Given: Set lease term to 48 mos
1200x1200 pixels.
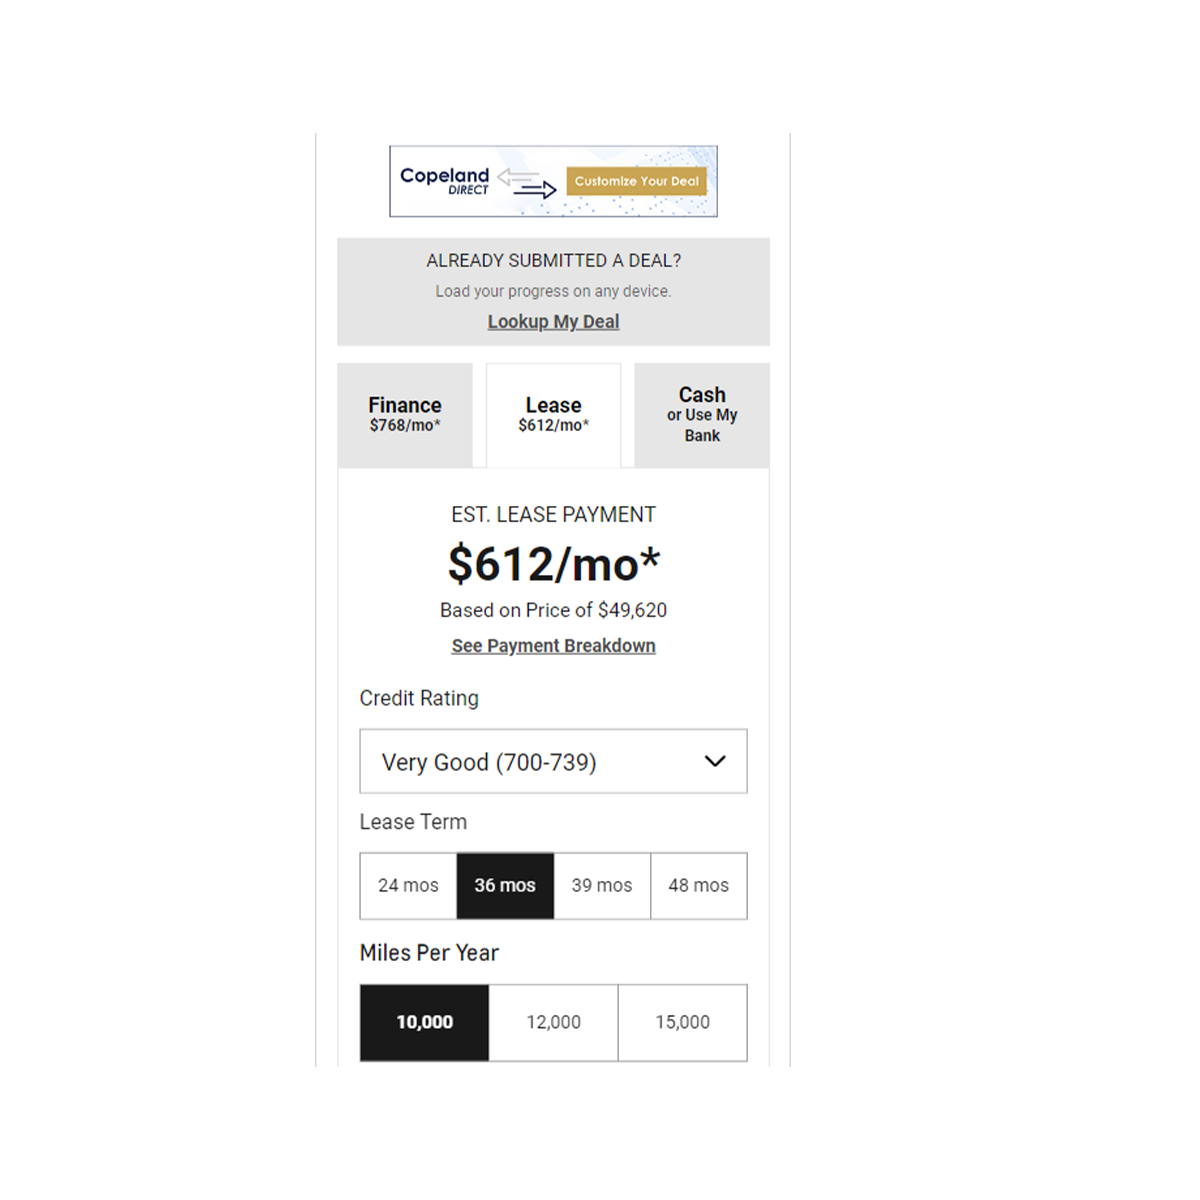Looking at the screenshot, I should pos(699,886).
